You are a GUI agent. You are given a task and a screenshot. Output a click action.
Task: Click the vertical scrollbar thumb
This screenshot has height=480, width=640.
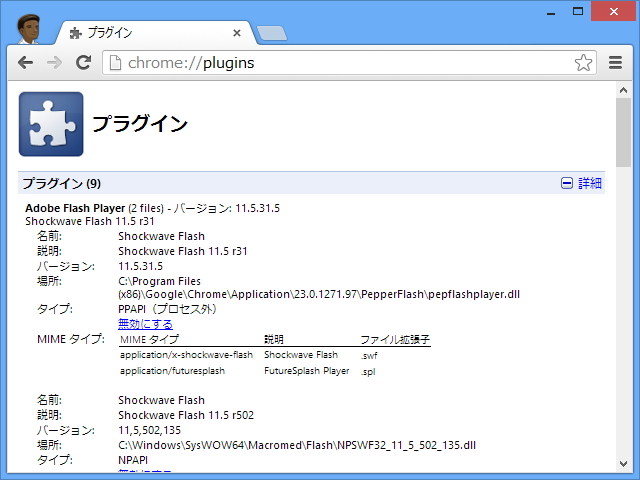click(623, 132)
